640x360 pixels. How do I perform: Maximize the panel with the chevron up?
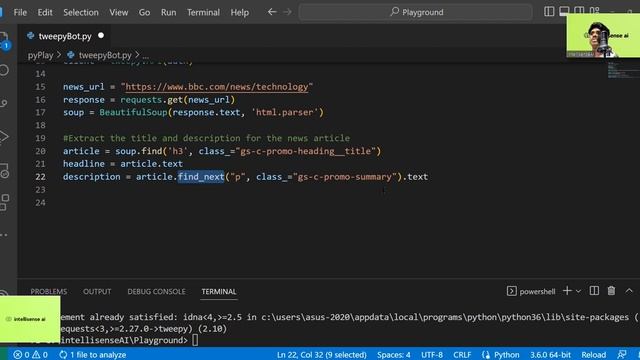629,291
